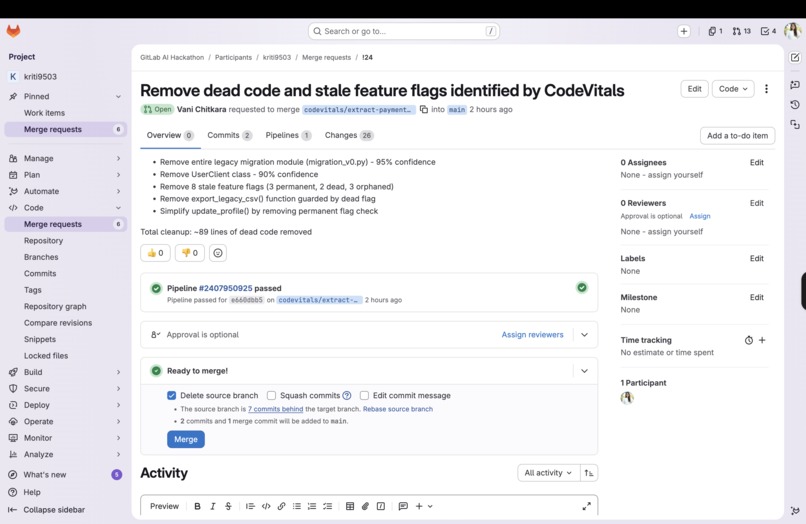Switch to the Changes tab
Screen dimensions: 806x524
coord(349,135)
